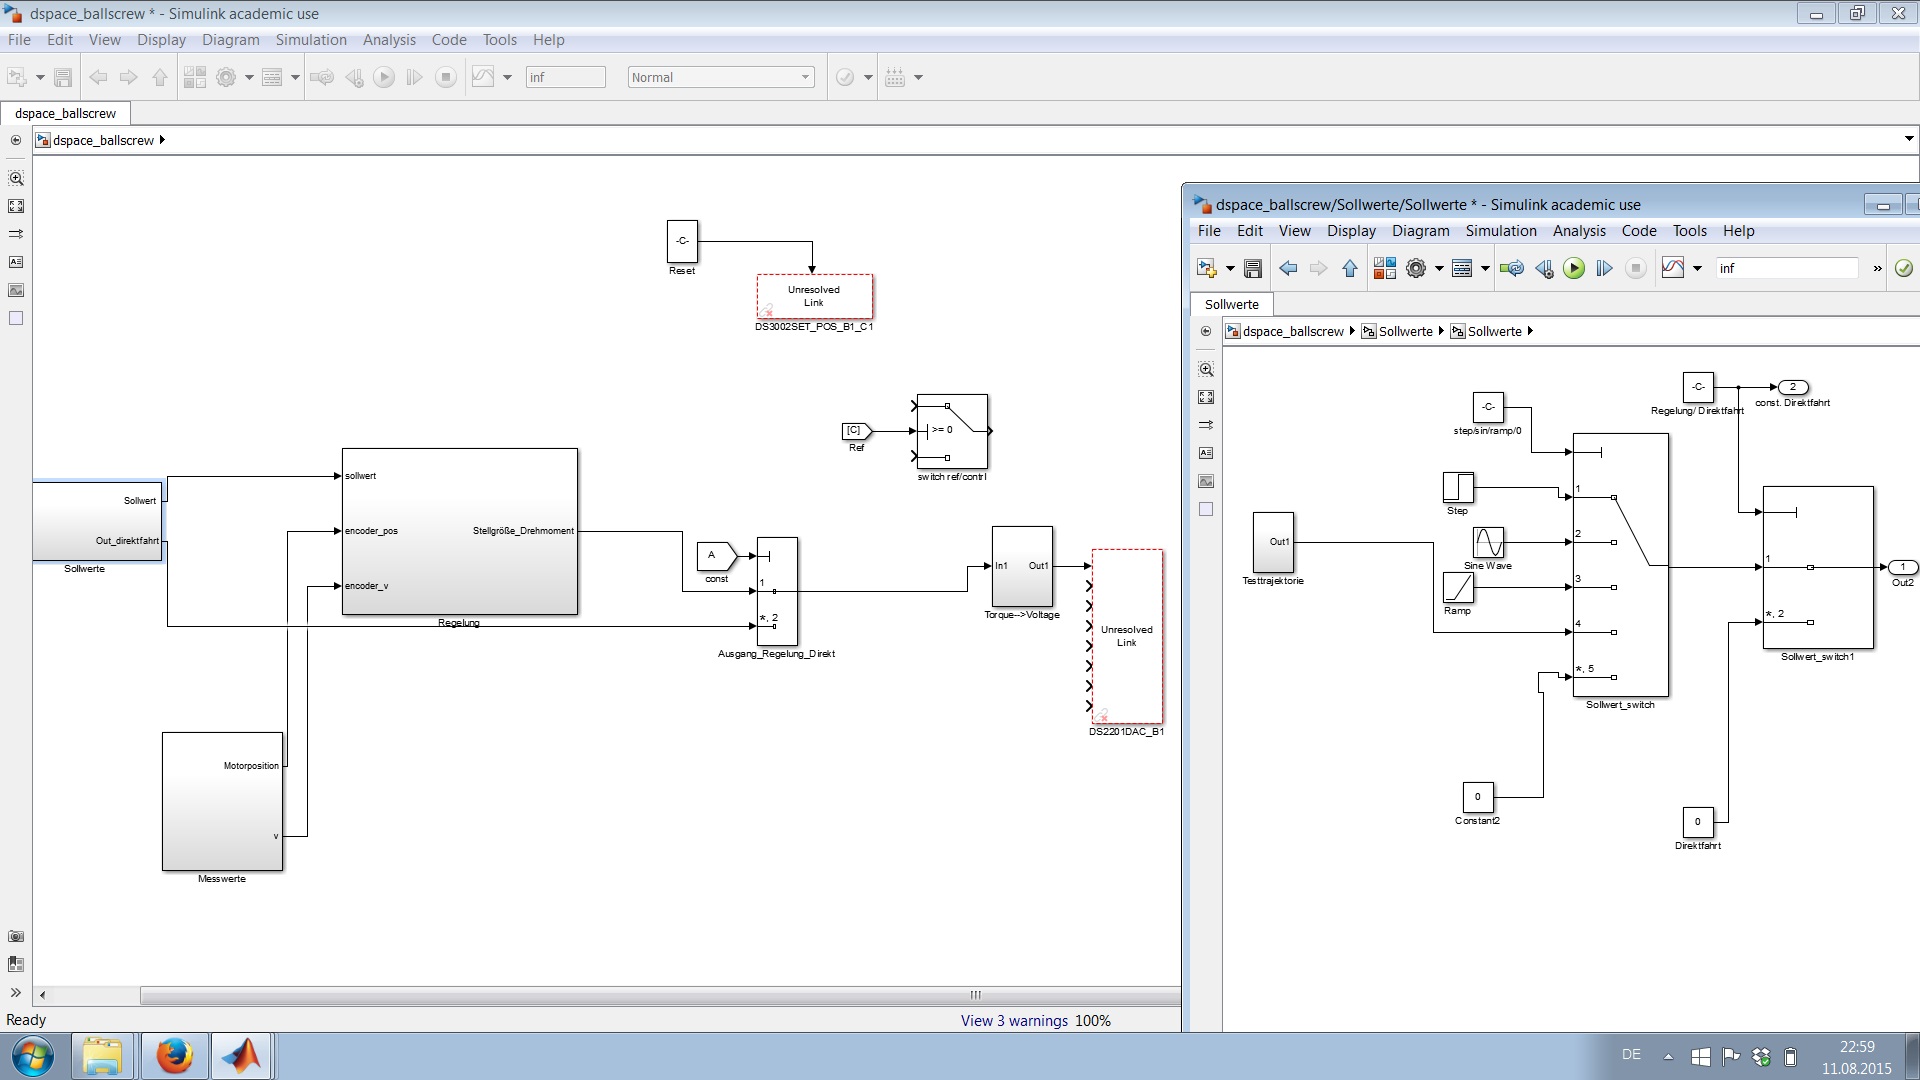This screenshot has width=1920, height=1080.
Task: Click the green Run simulation button
Action: 1573,268
